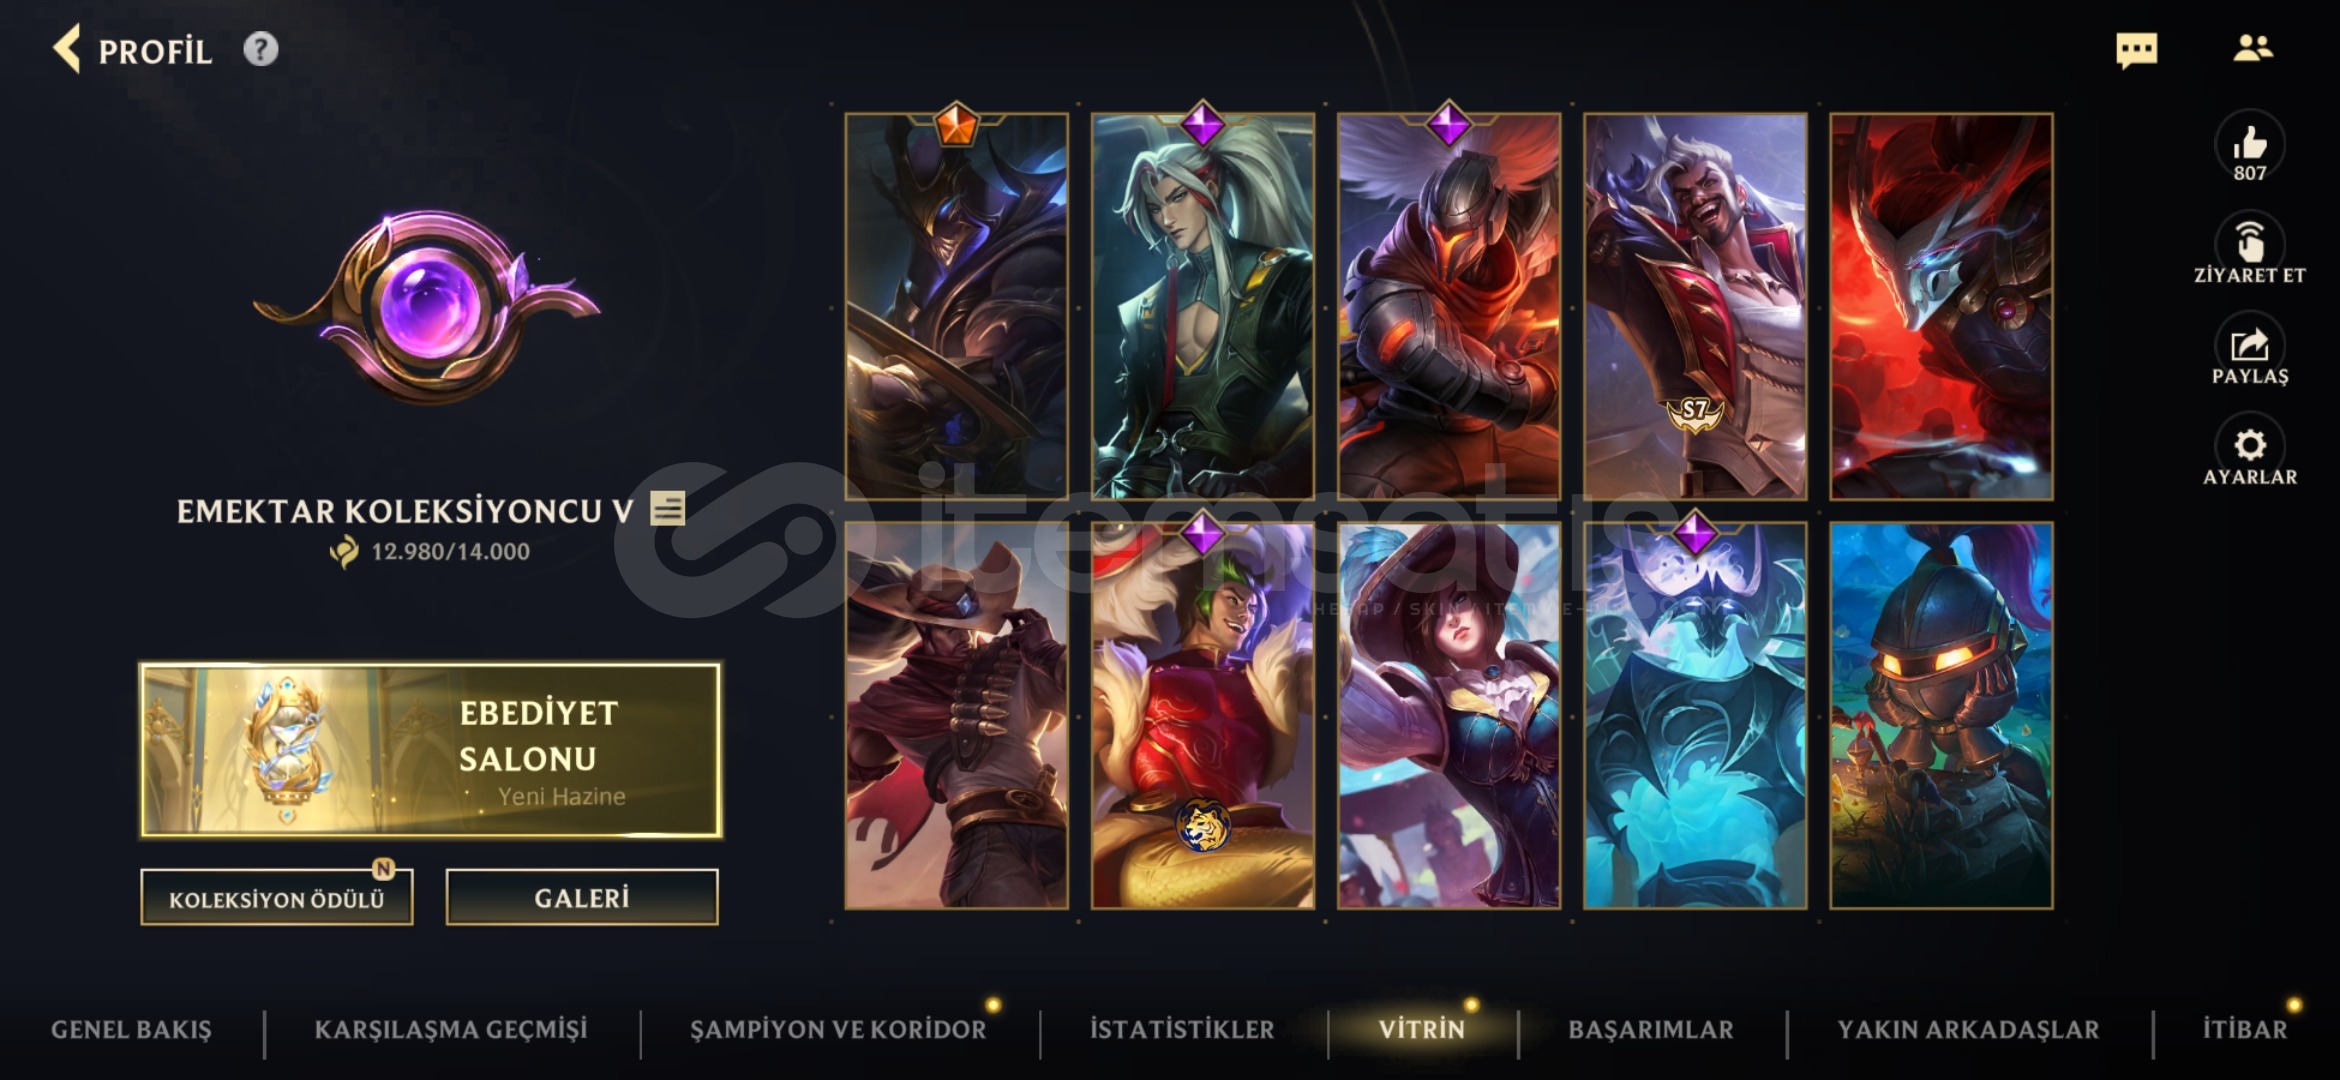Select the red lion dance skin card
The height and width of the screenshot is (1080, 2340).
click(x=1203, y=715)
